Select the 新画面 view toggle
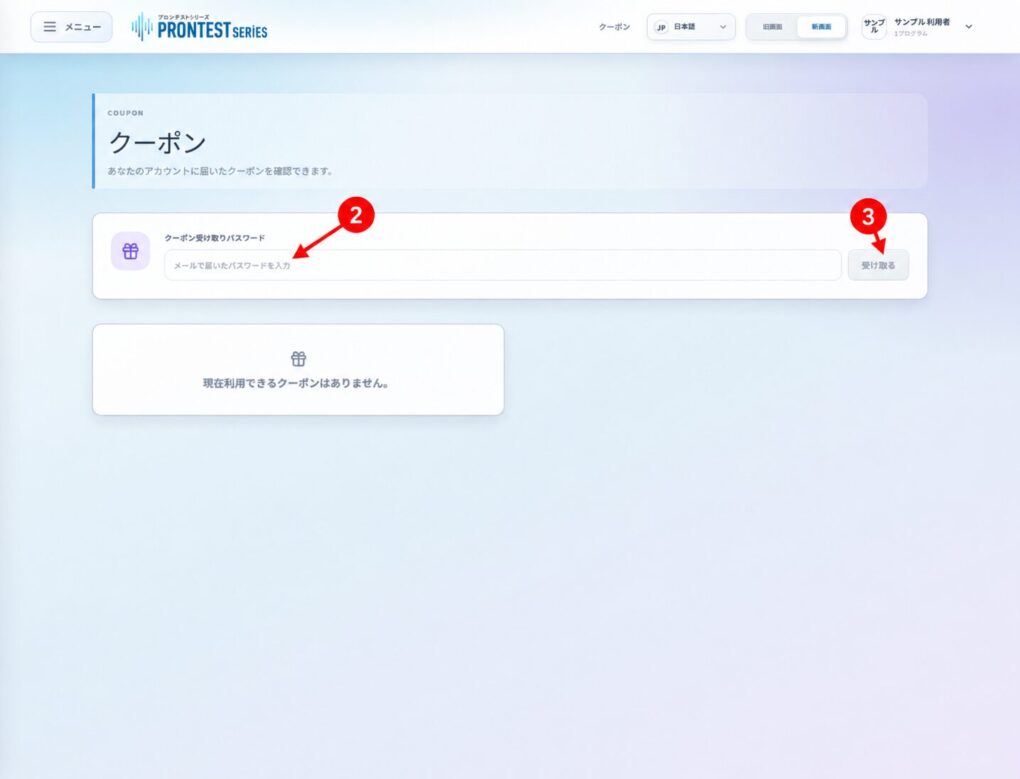 [x=821, y=27]
